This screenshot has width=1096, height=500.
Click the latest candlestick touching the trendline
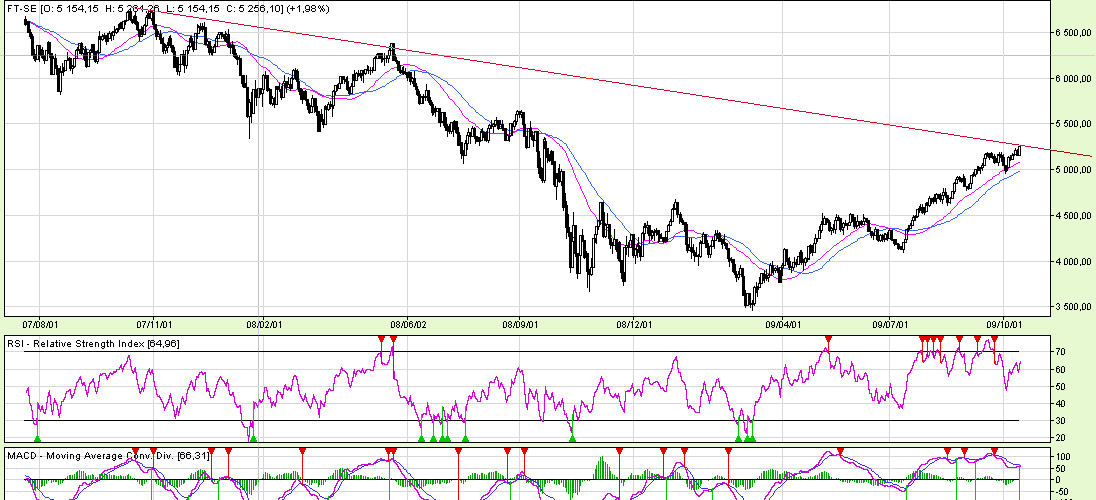(x=1020, y=150)
